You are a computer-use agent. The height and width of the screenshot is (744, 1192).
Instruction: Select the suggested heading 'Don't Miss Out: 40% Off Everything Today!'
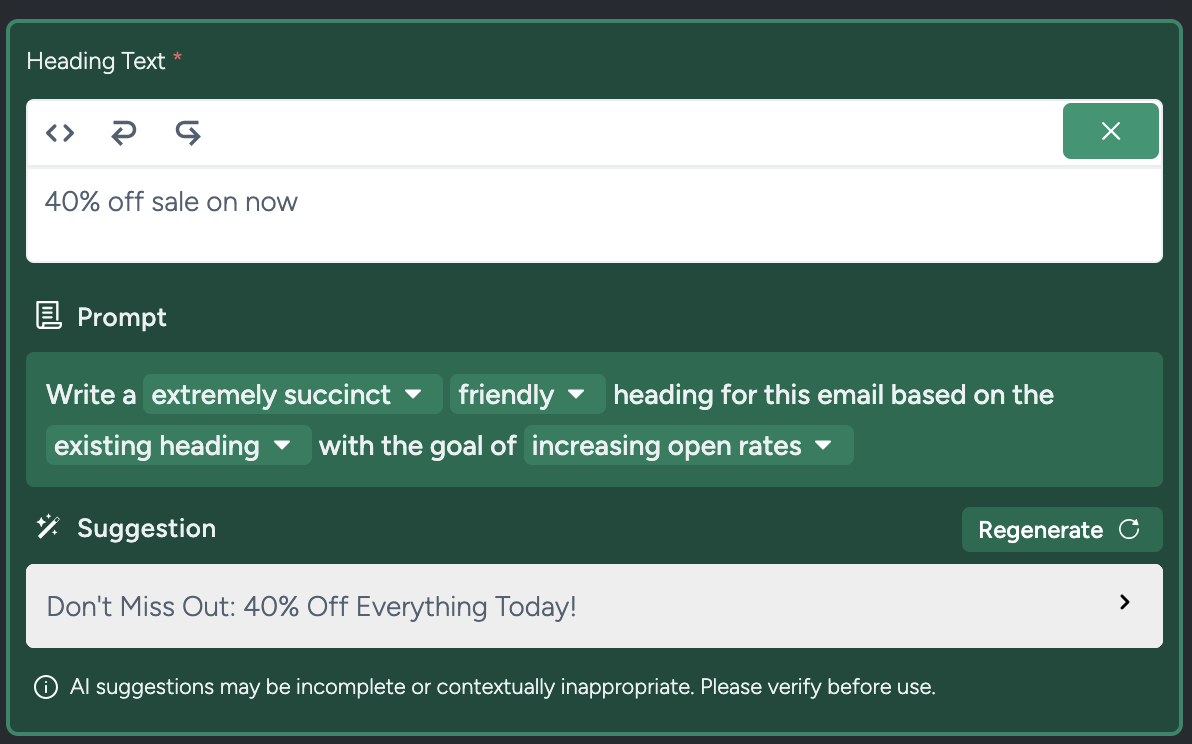(x=310, y=606)
